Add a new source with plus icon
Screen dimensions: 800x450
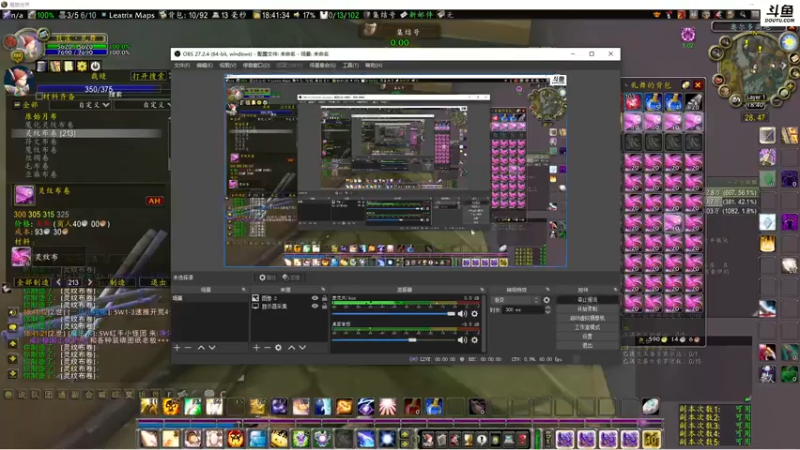tap(256, 347)
